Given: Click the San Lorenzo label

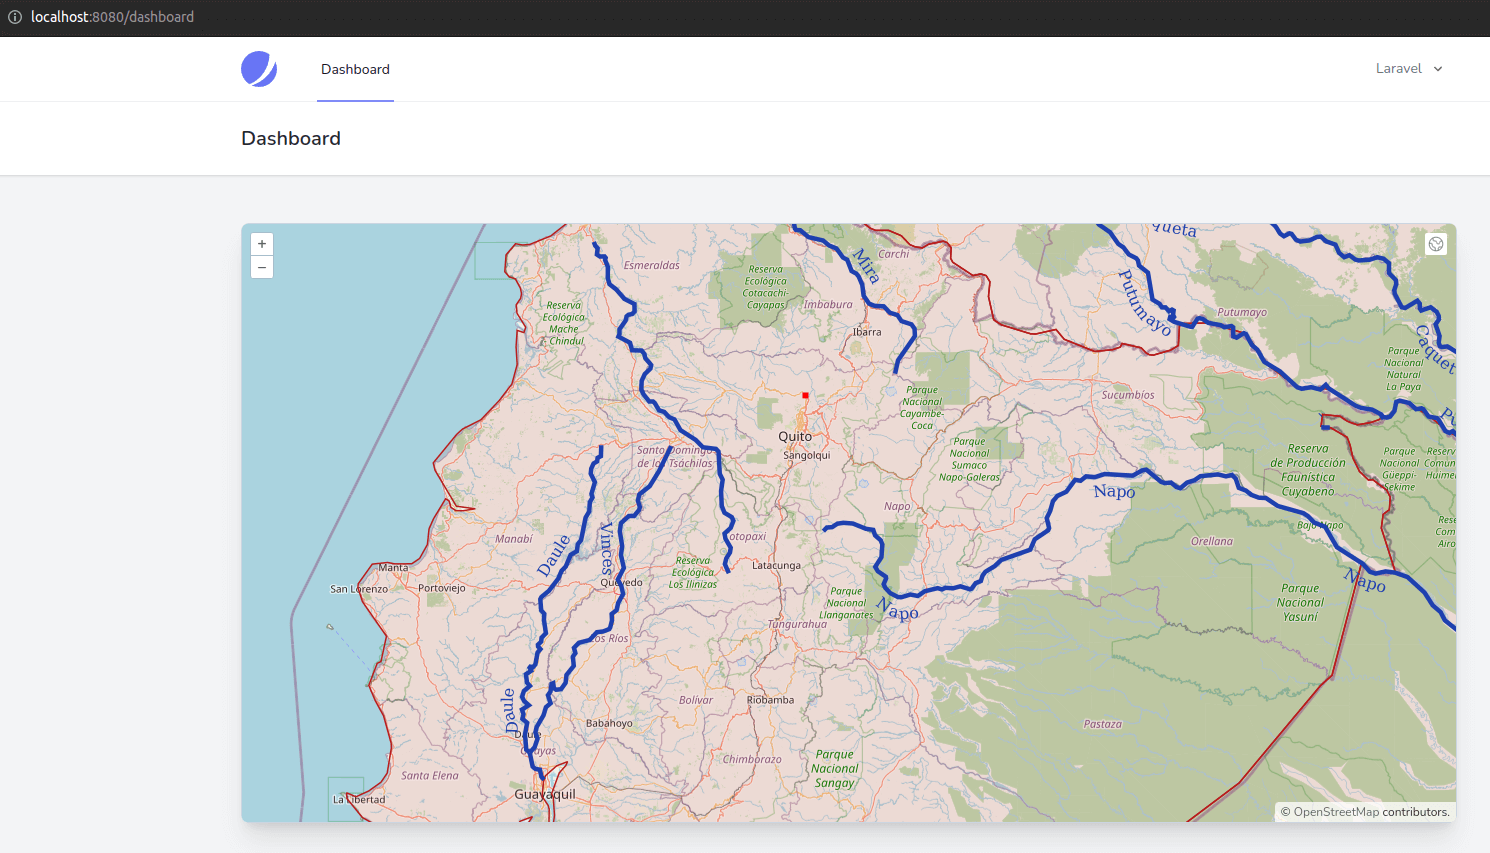Looking at the screenshot, I should pos(359,589).
